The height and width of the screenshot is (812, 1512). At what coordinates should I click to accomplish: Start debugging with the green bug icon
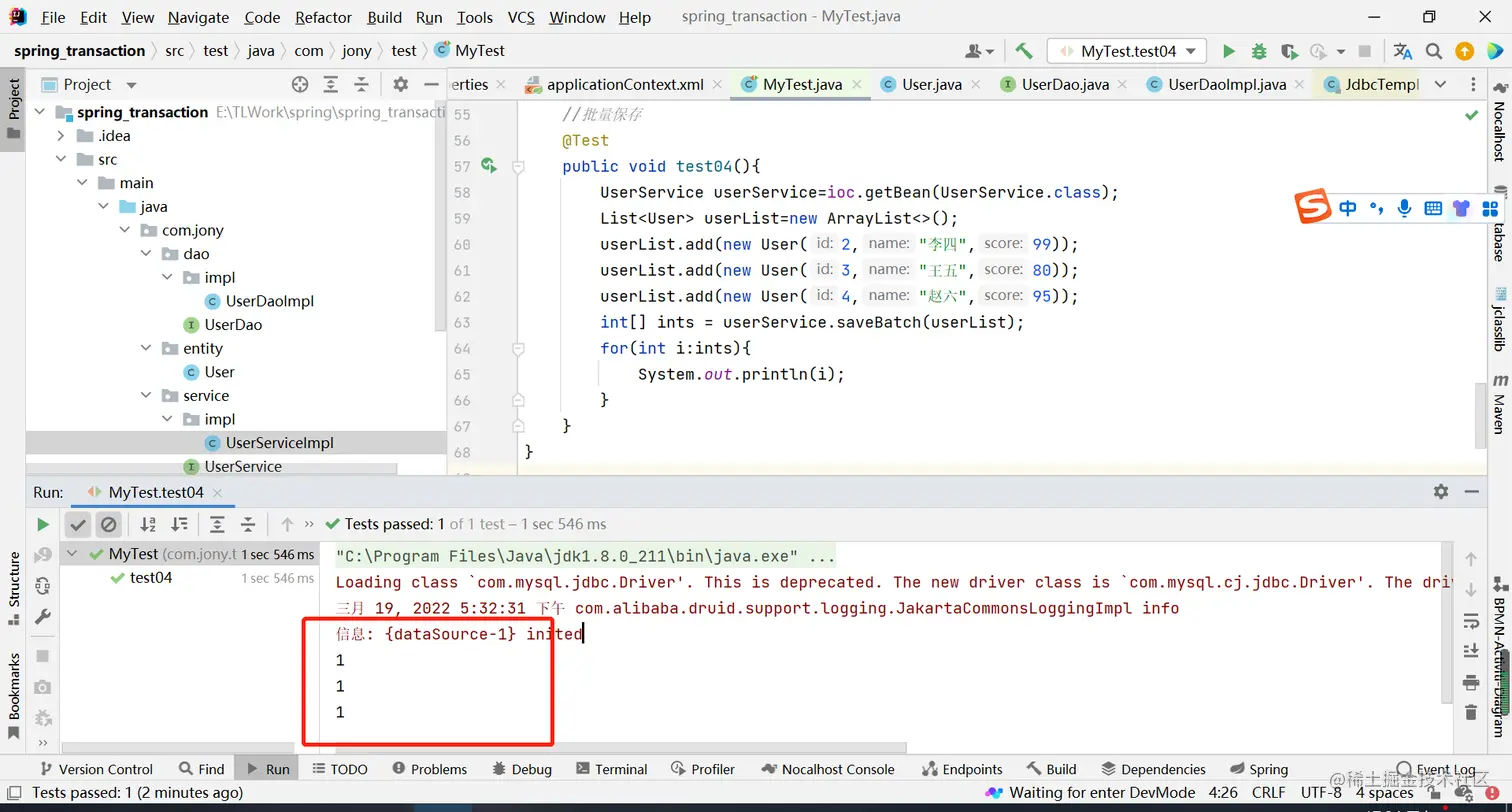[x=1259, y=51]
